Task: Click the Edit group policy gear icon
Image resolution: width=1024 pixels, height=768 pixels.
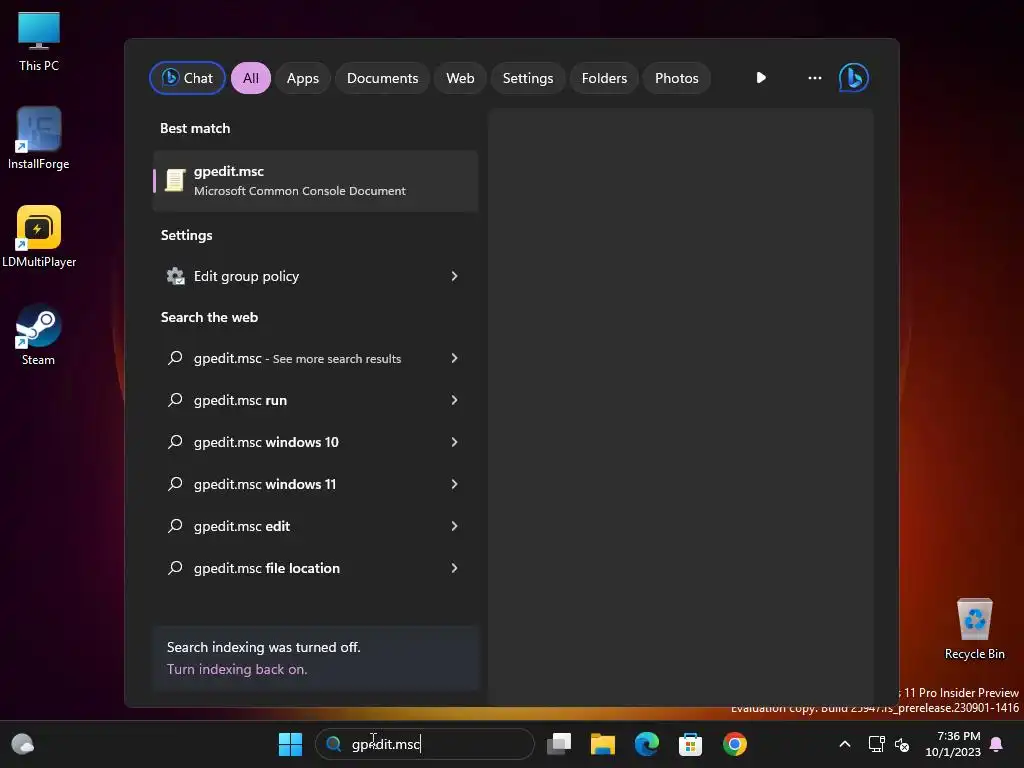Action: pos(175,276)
